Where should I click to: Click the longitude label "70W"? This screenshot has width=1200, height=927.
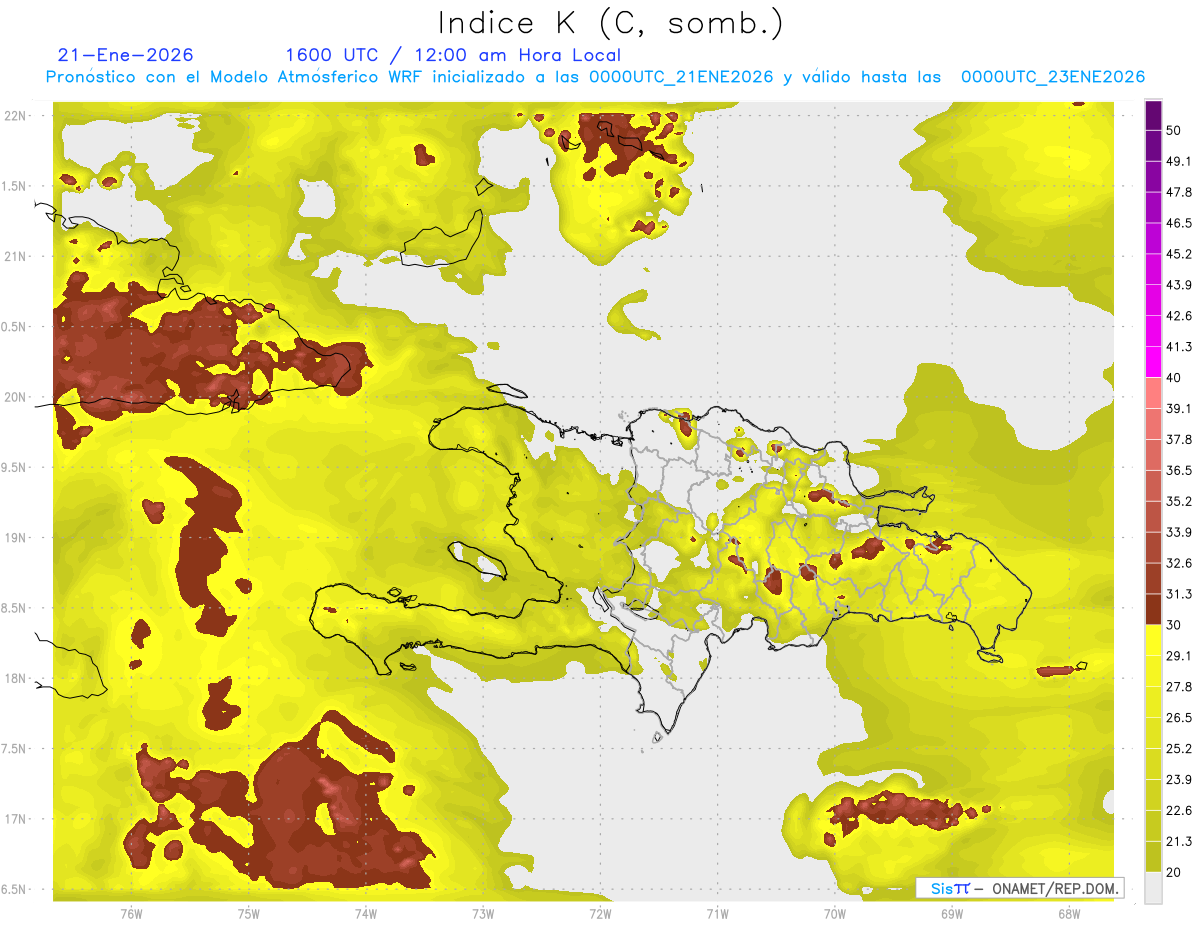tap(835, 914)
